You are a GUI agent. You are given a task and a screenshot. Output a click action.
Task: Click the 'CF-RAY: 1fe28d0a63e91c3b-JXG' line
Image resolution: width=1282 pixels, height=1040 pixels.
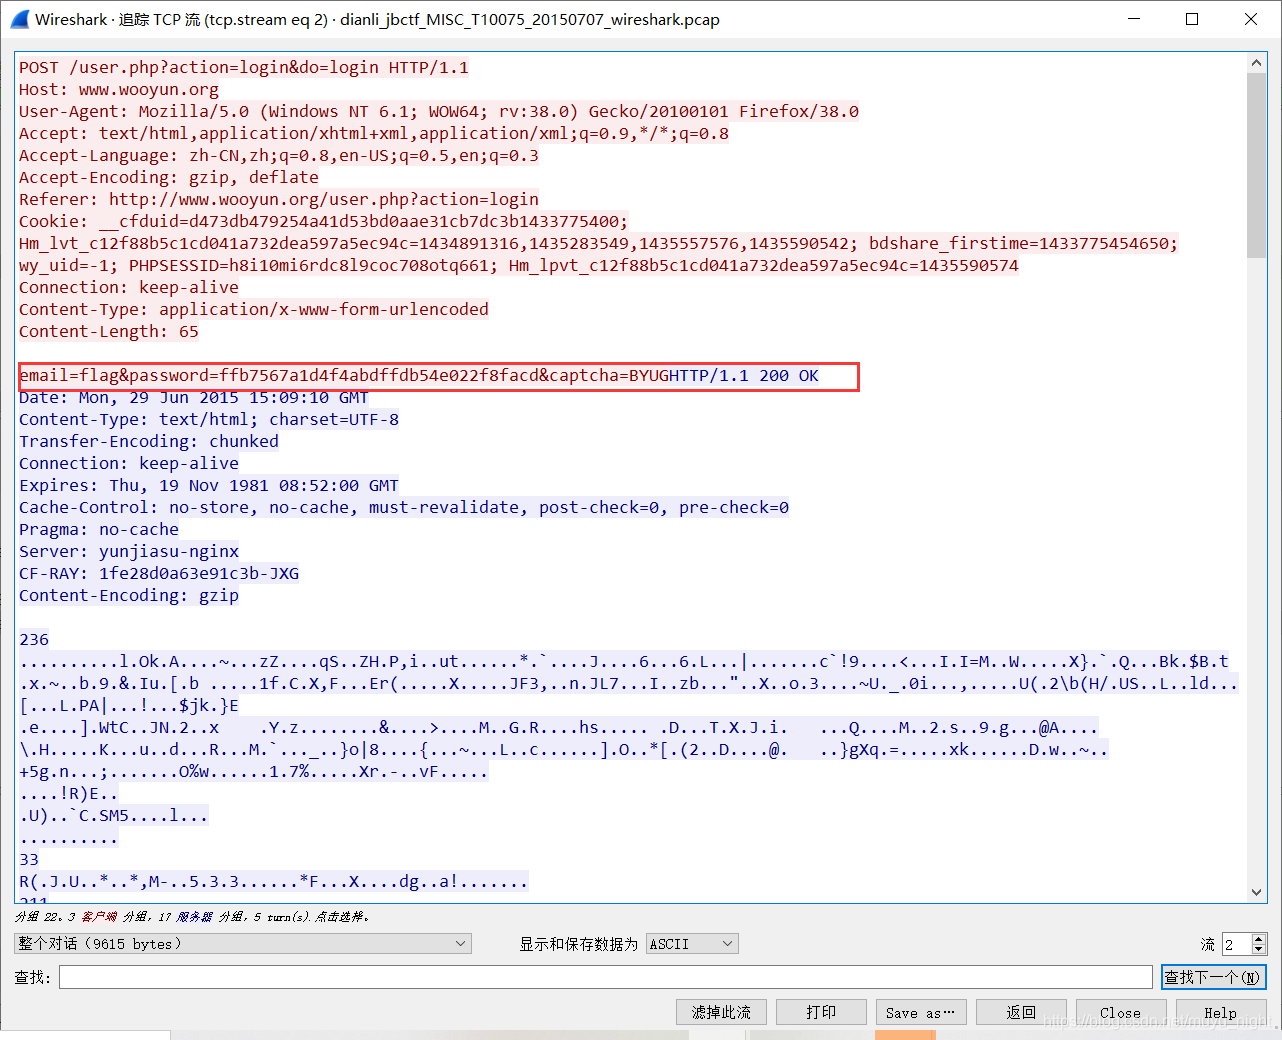(159, 573)
